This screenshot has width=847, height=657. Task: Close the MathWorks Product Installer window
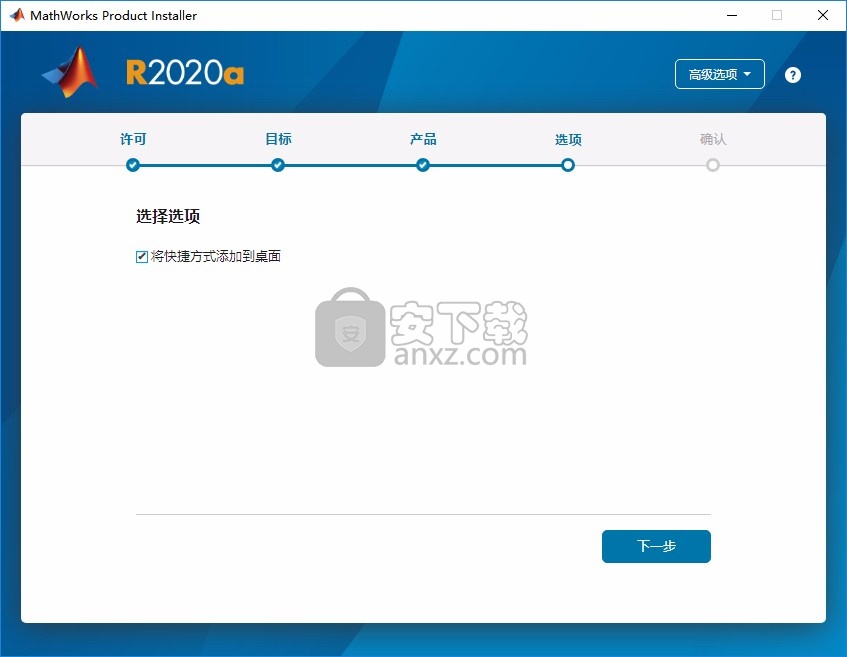click(823, 15)
